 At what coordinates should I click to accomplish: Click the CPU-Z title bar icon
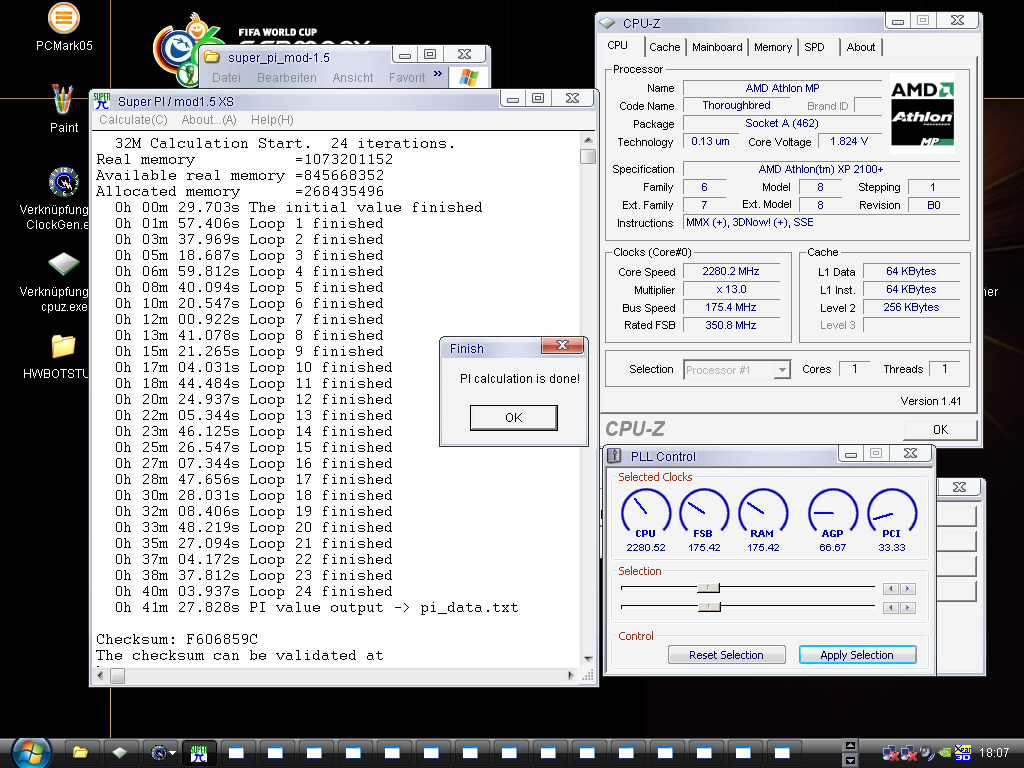click(607, 23)
